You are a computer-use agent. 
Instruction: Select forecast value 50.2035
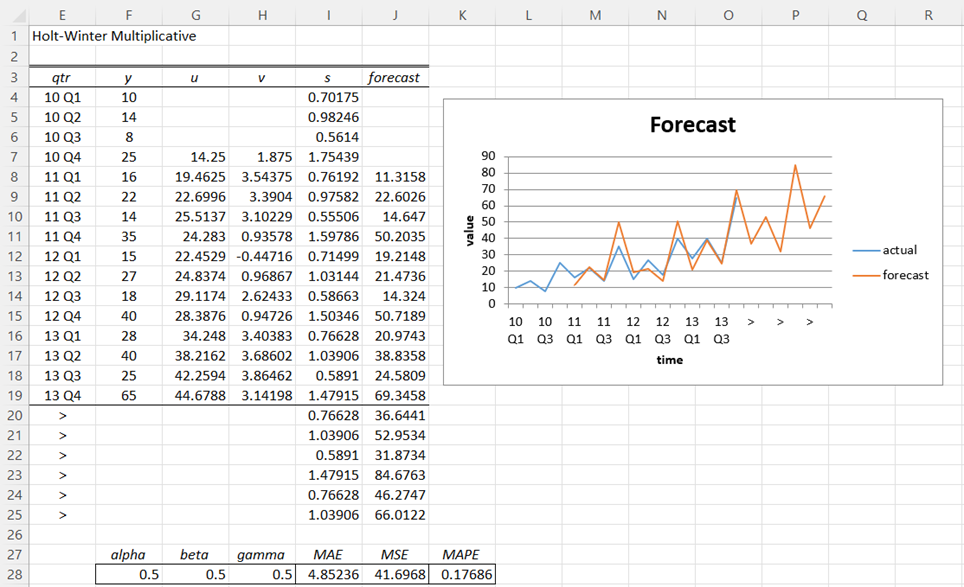(395, 236)
